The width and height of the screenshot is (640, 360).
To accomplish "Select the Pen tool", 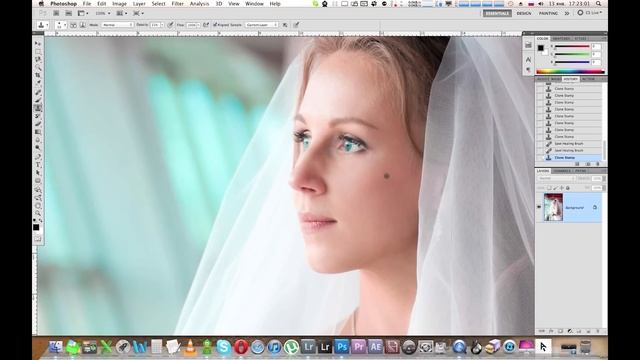I will point(38,157).
